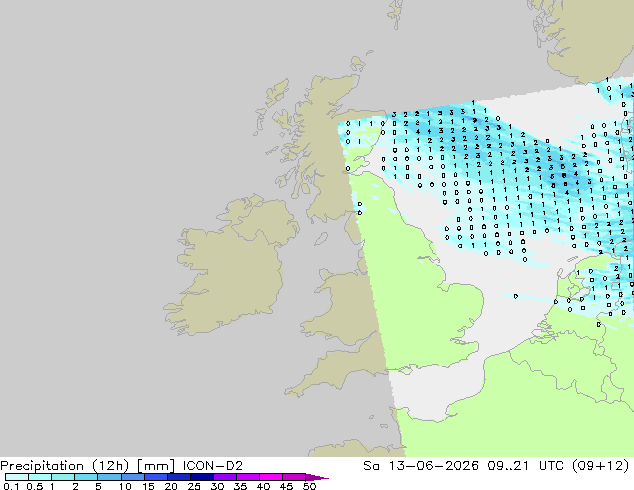
Task: Select the 5–10 mm legend color swatch
Action: 109,477
